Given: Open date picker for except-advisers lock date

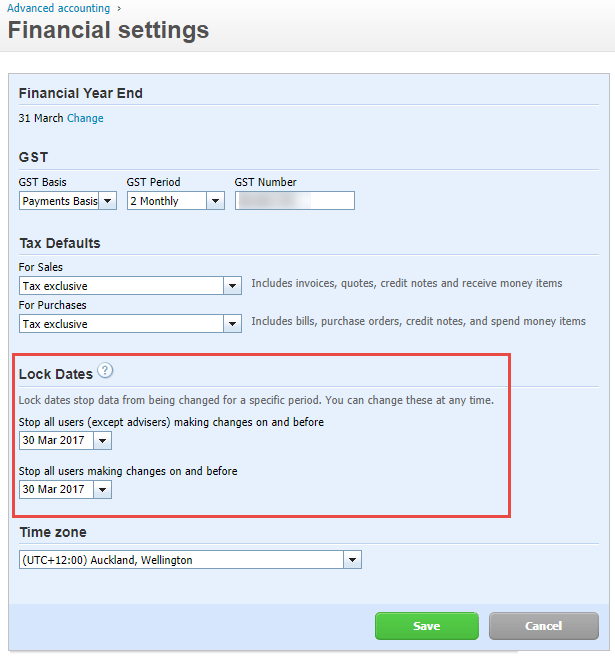Looking at the screenshot, I should 103,441.
